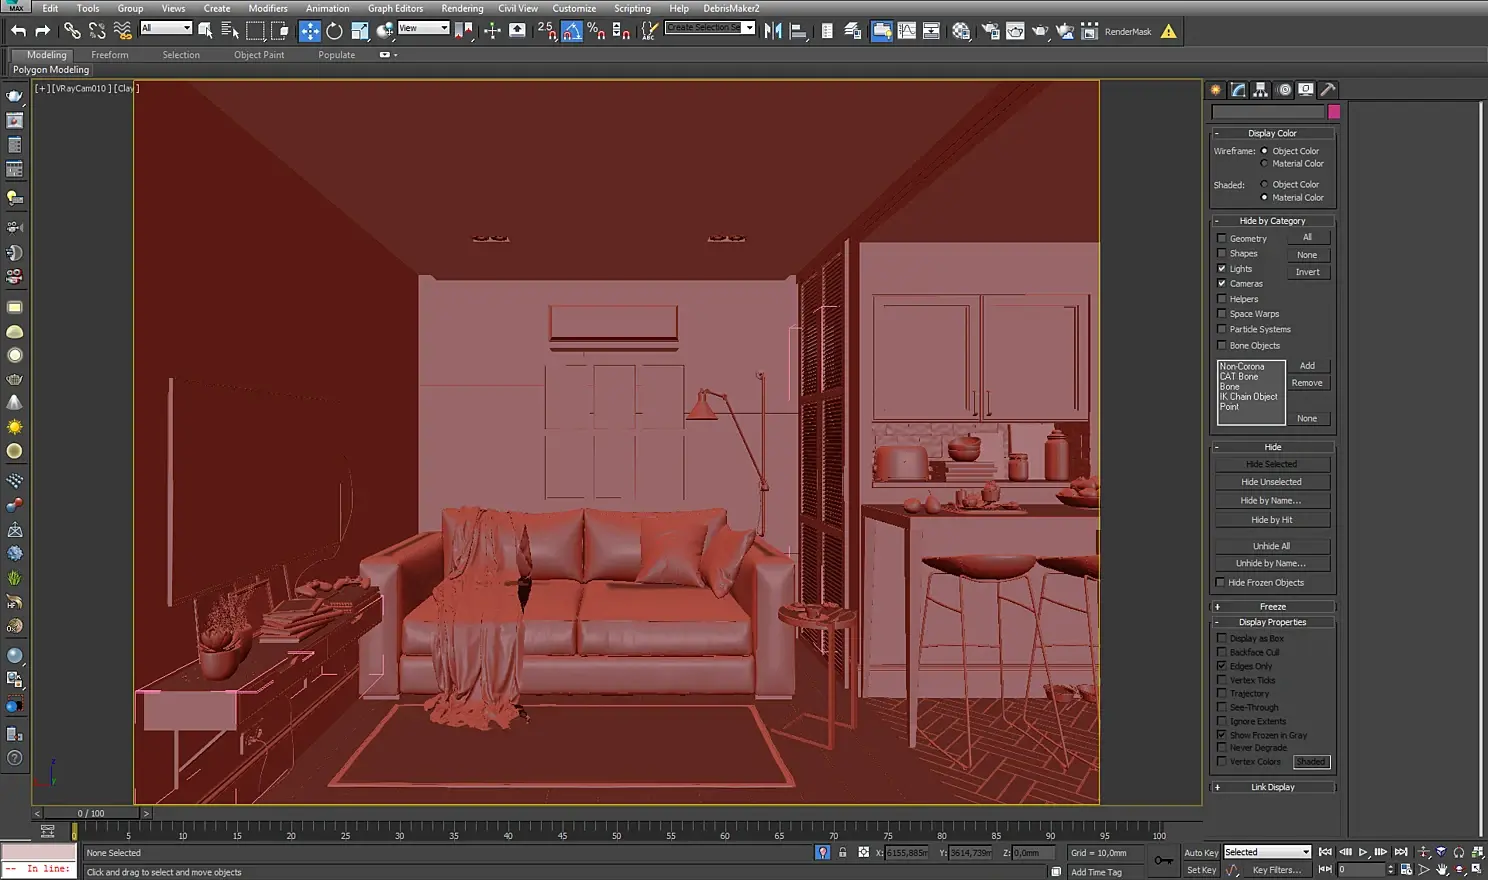Toggle the selection lock padlock icon
Image resolution: width=1488 pixels, height=880 pixels.
pos(842,853)
